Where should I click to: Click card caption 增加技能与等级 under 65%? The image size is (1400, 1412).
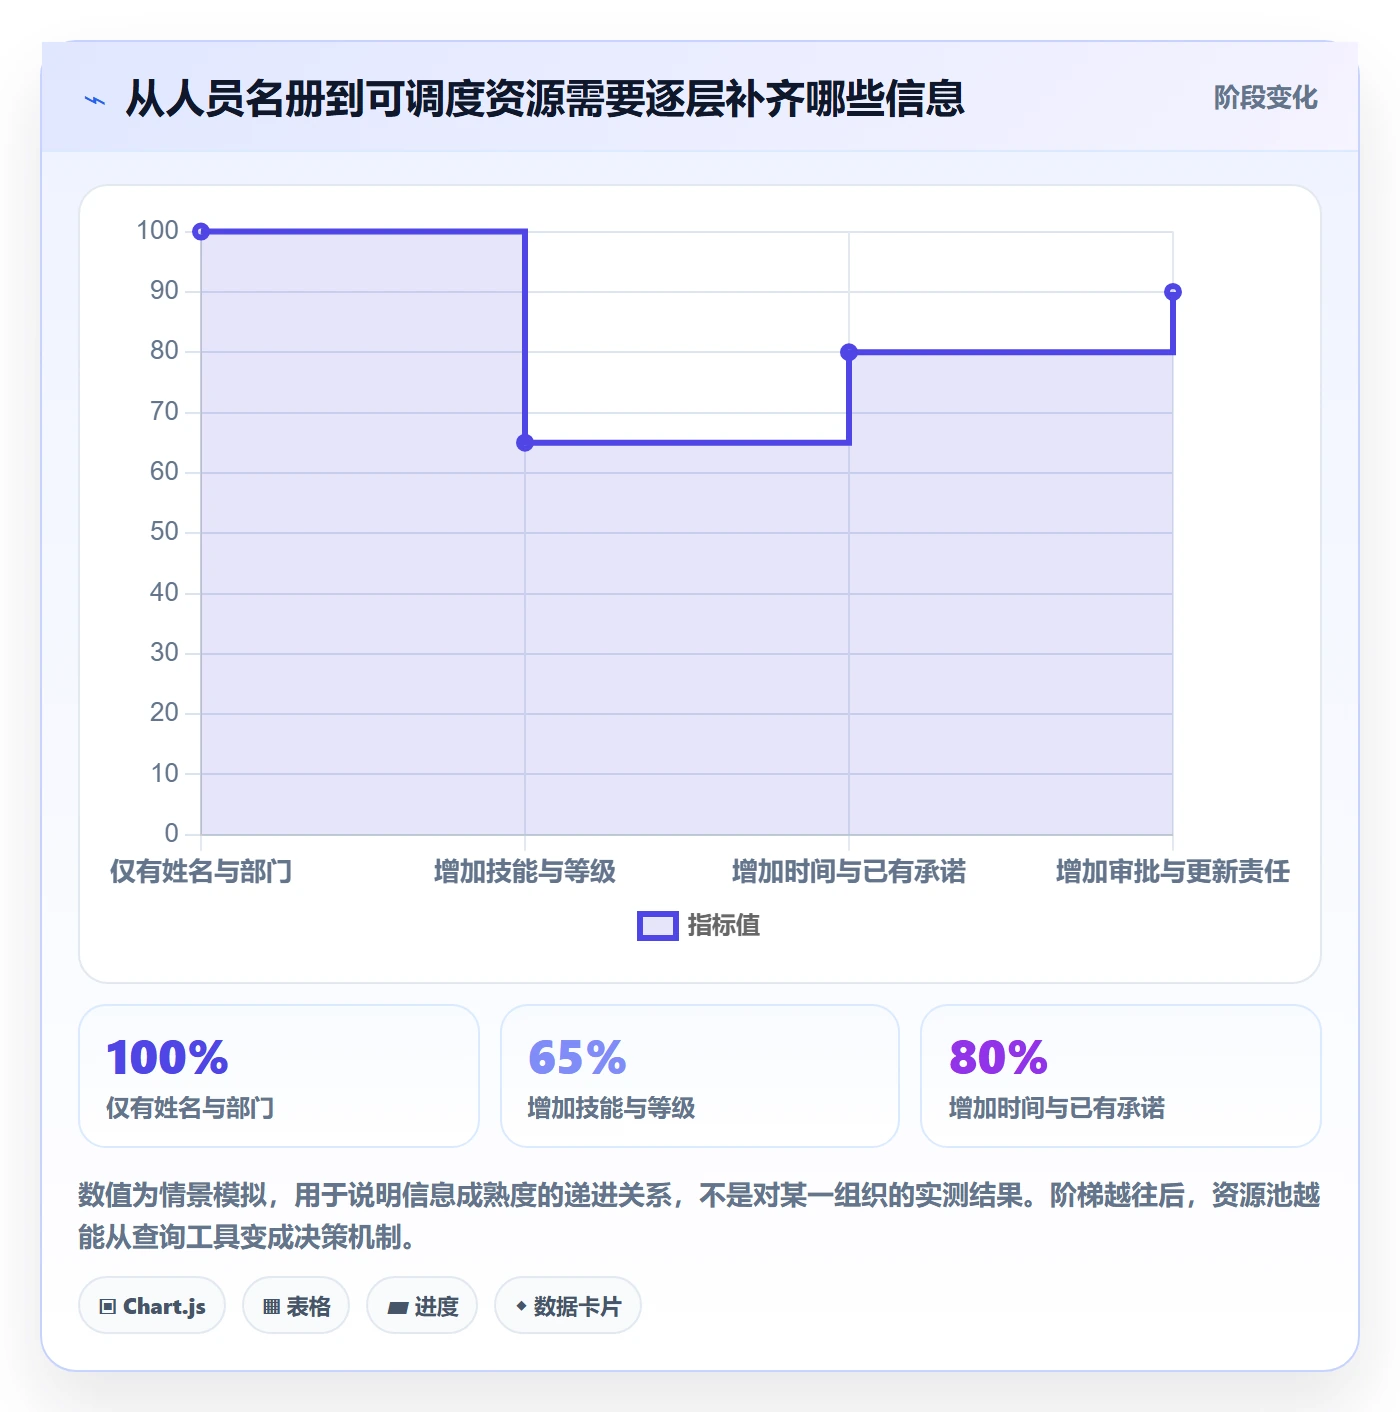611,1108
